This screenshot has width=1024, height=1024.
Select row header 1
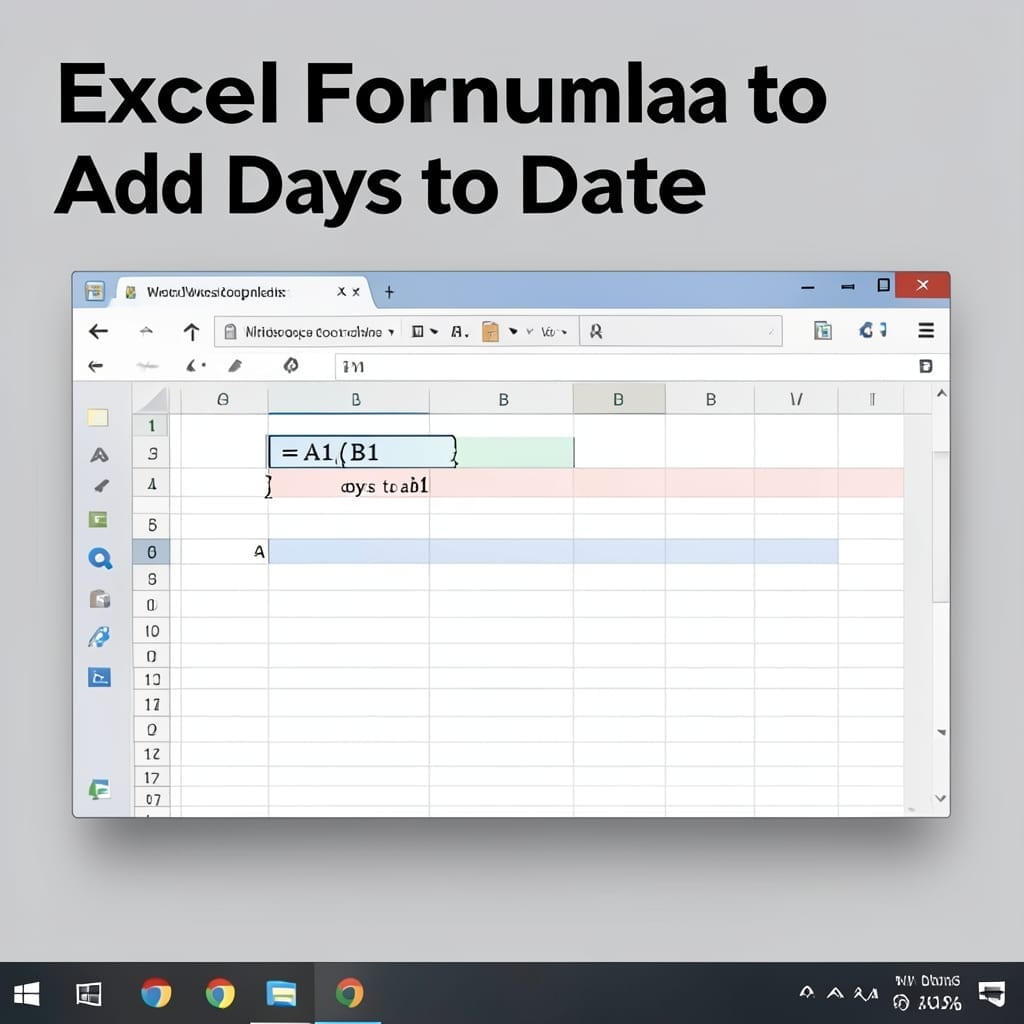pos(152,426)
